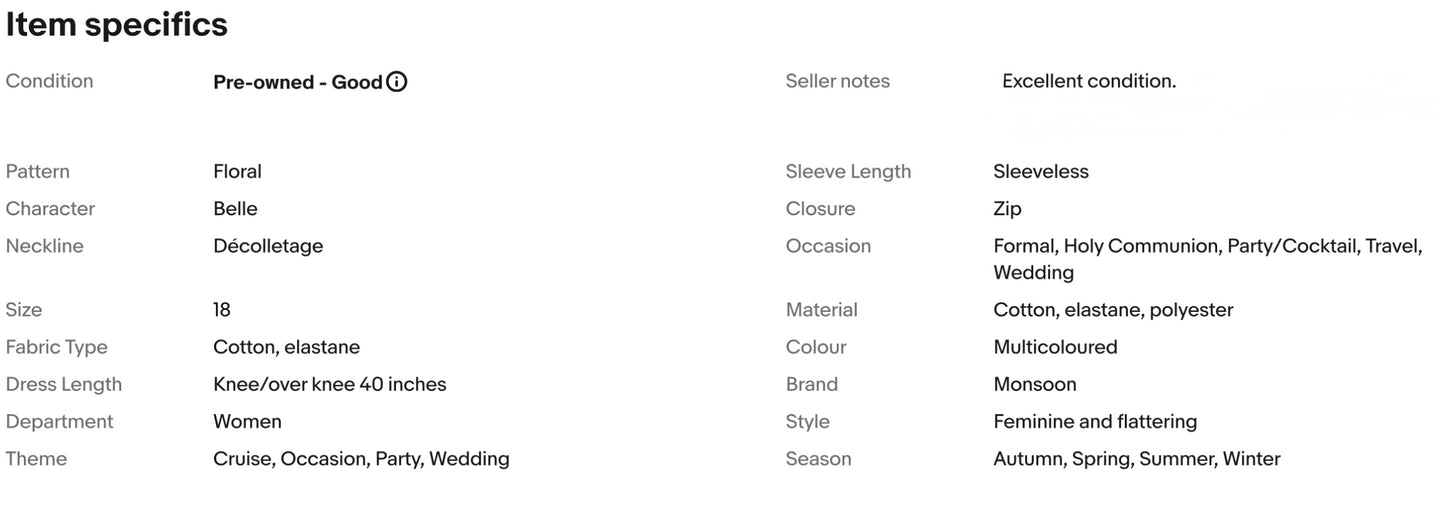The image size is (1445, 509).
Task: Select the Décolletage neckline value
Action: [268, 246]
